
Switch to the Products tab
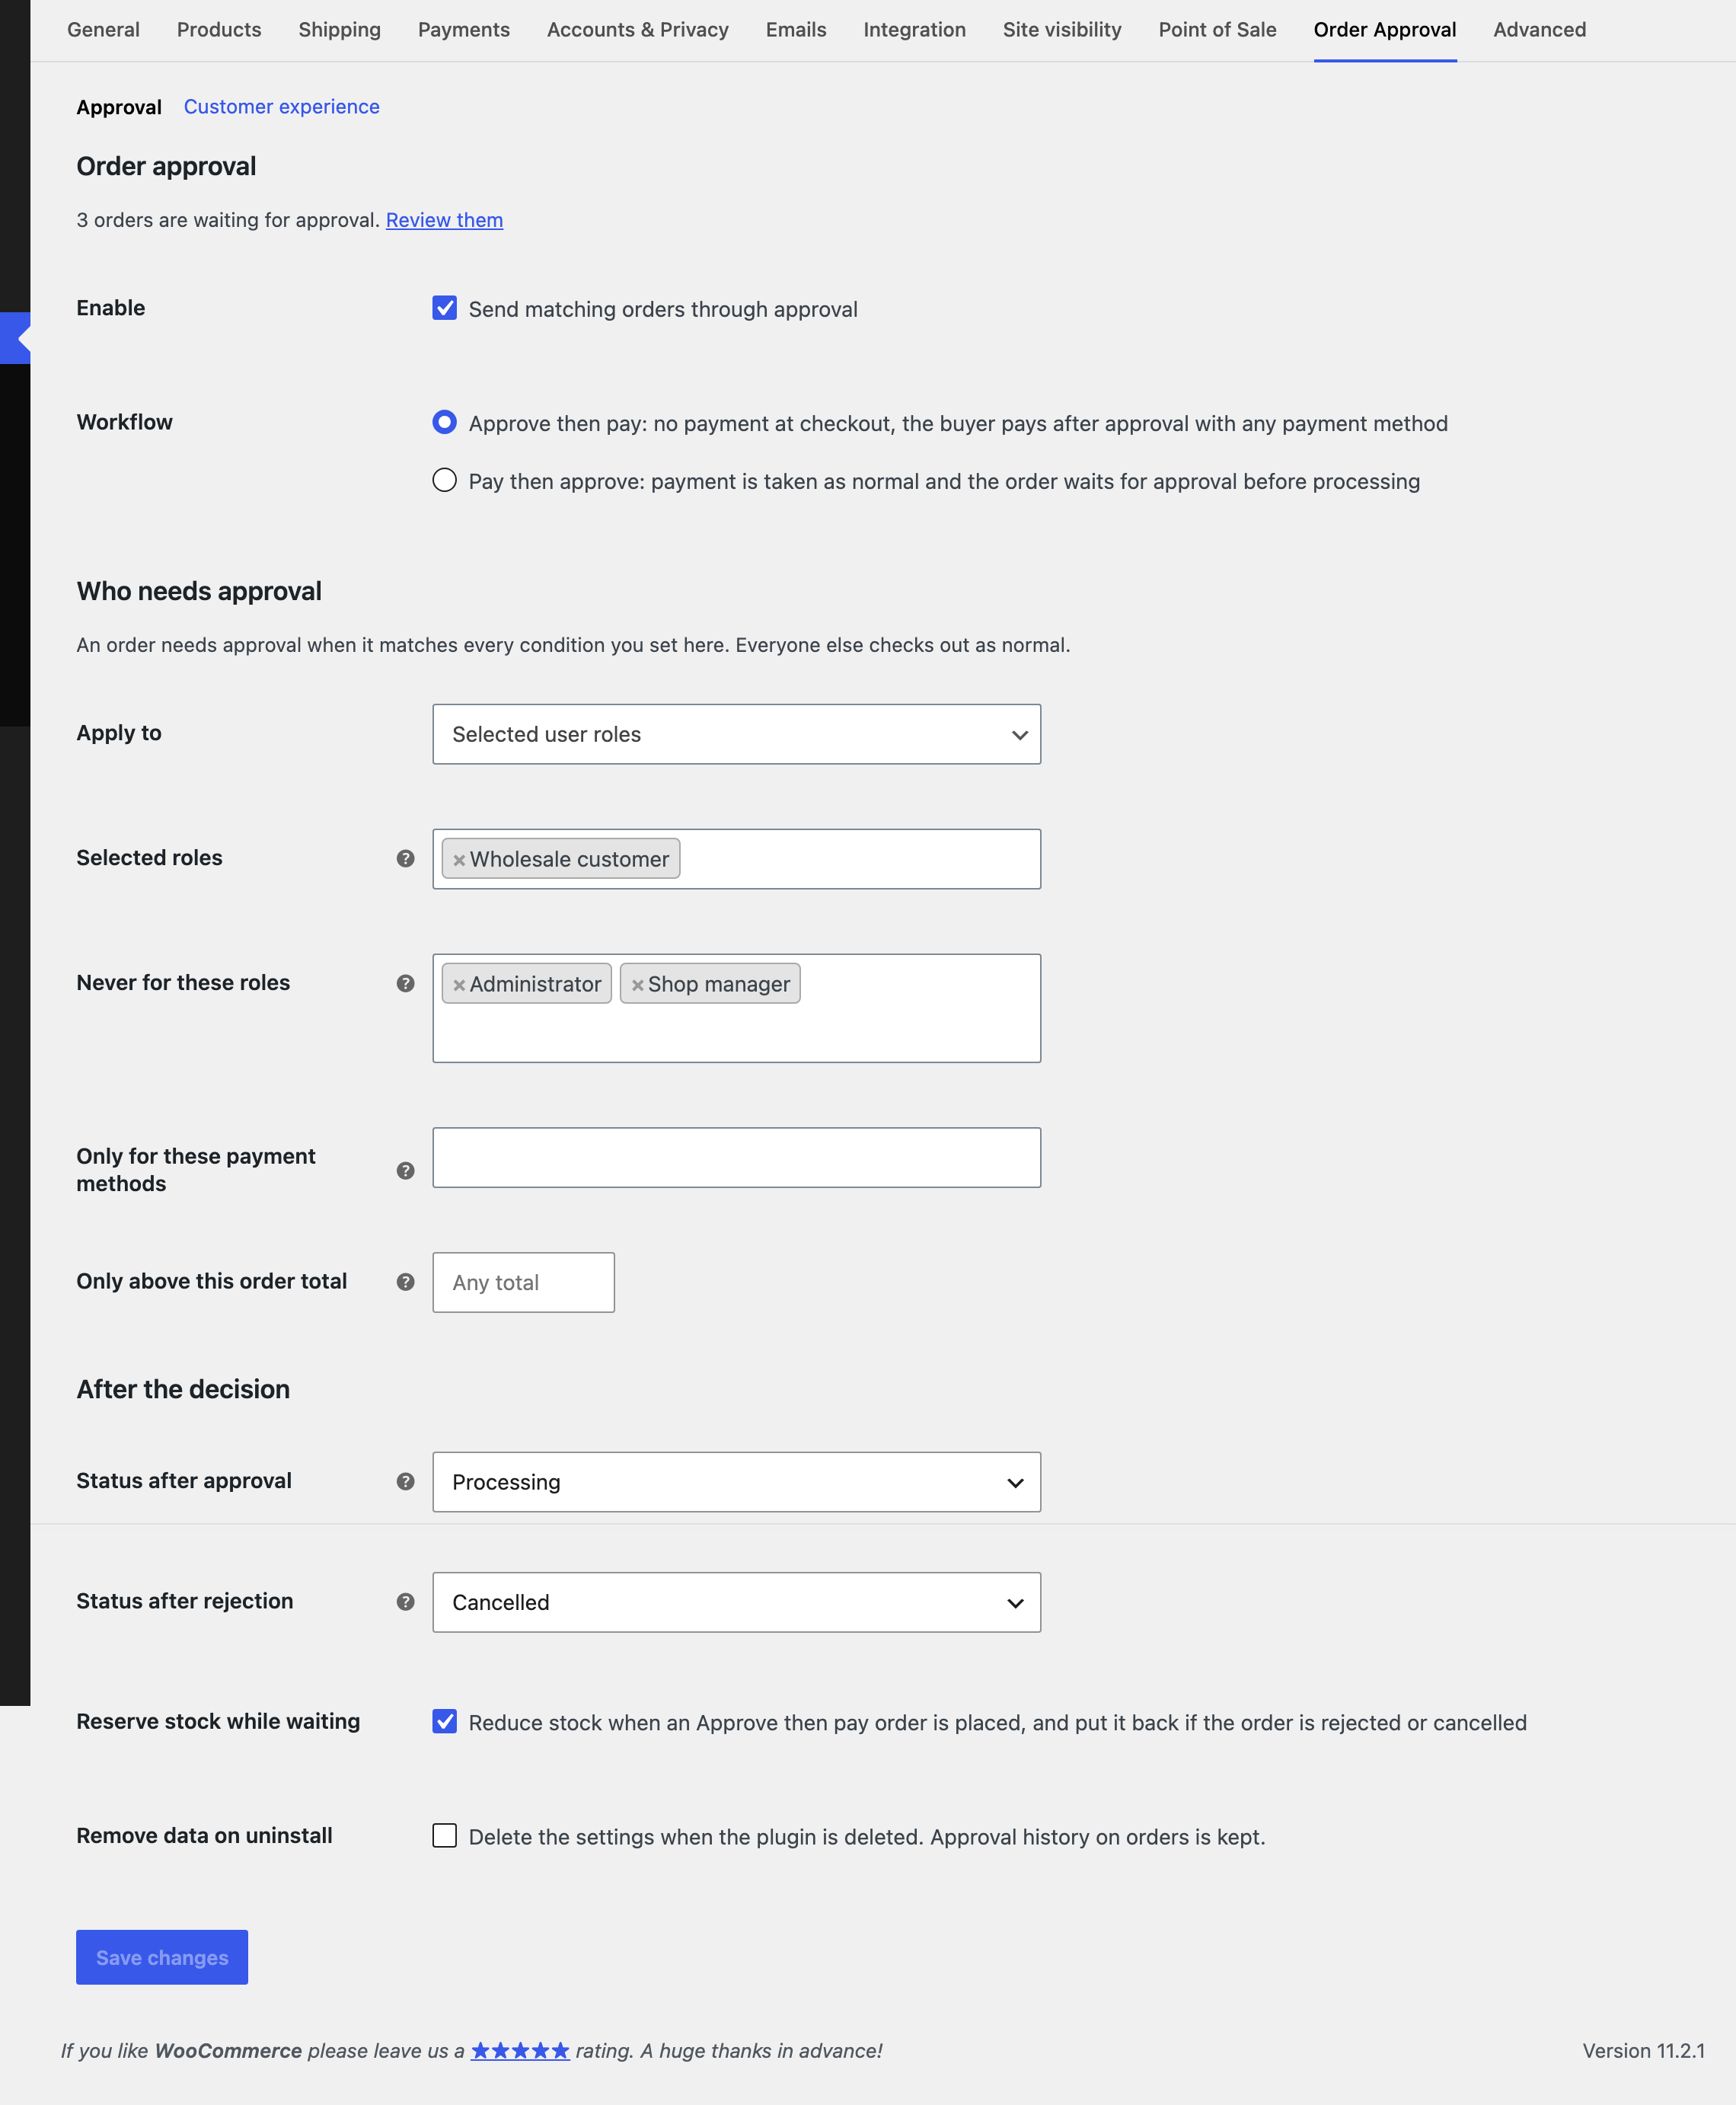point(219,30)
